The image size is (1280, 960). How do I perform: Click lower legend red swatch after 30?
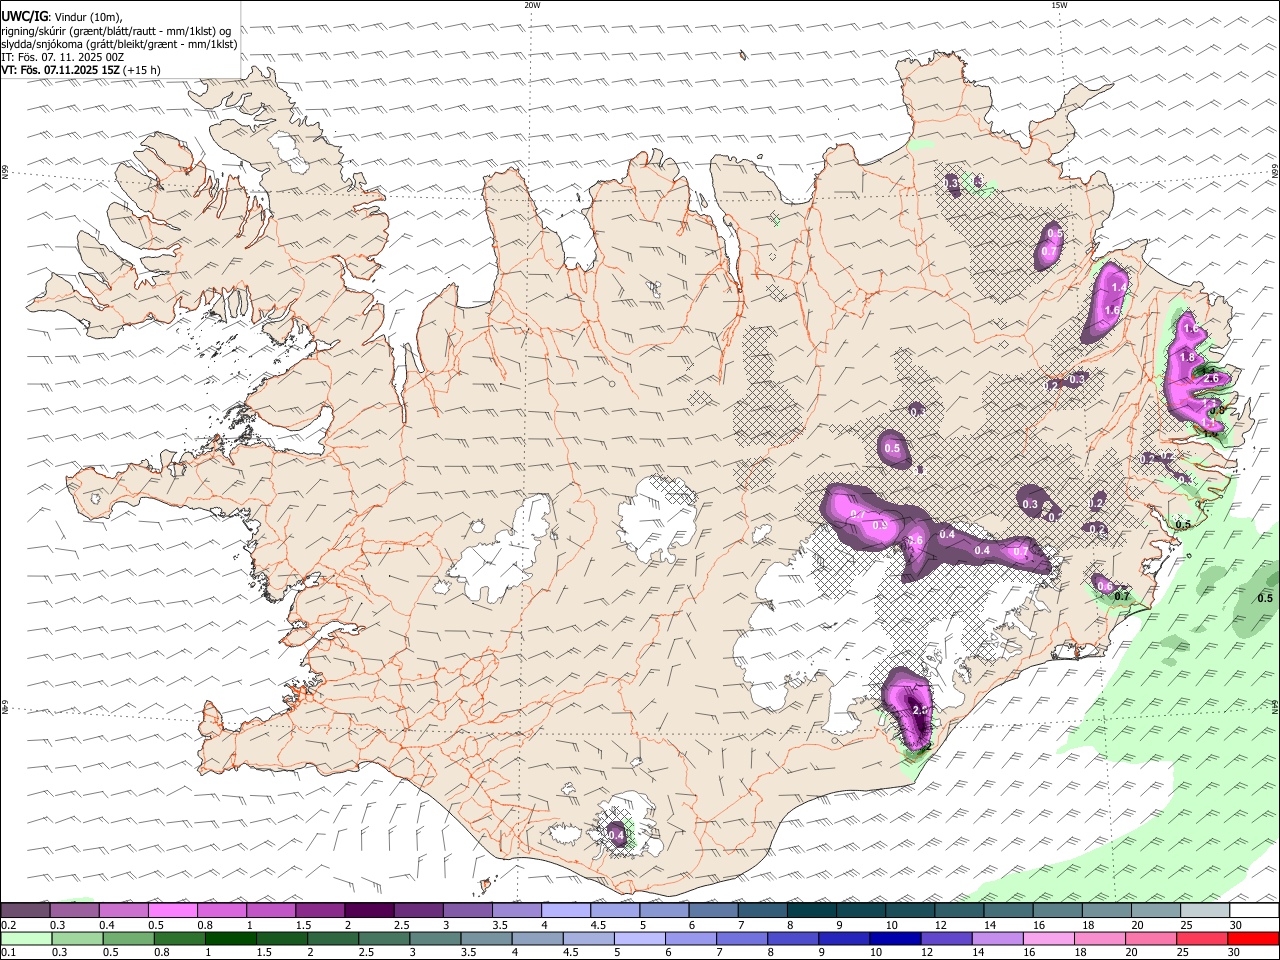pos(1252,938)
